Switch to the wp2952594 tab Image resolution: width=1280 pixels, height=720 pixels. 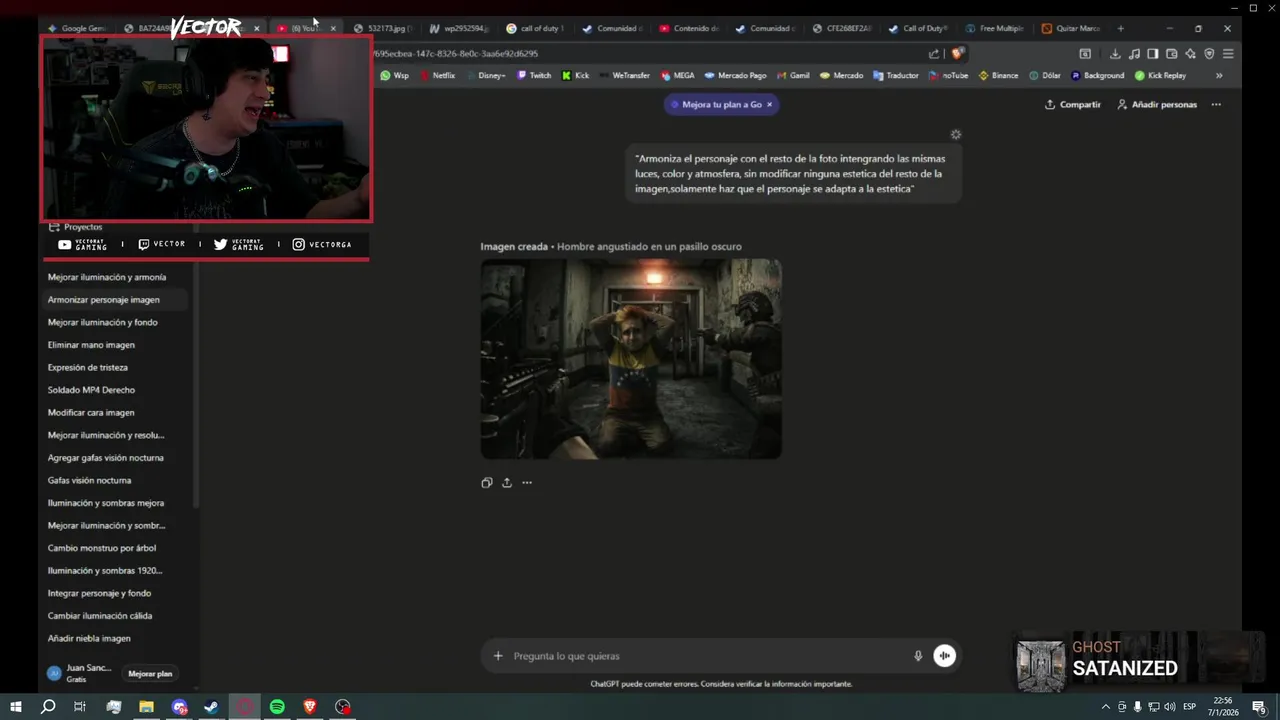click(x=459, y=28)
